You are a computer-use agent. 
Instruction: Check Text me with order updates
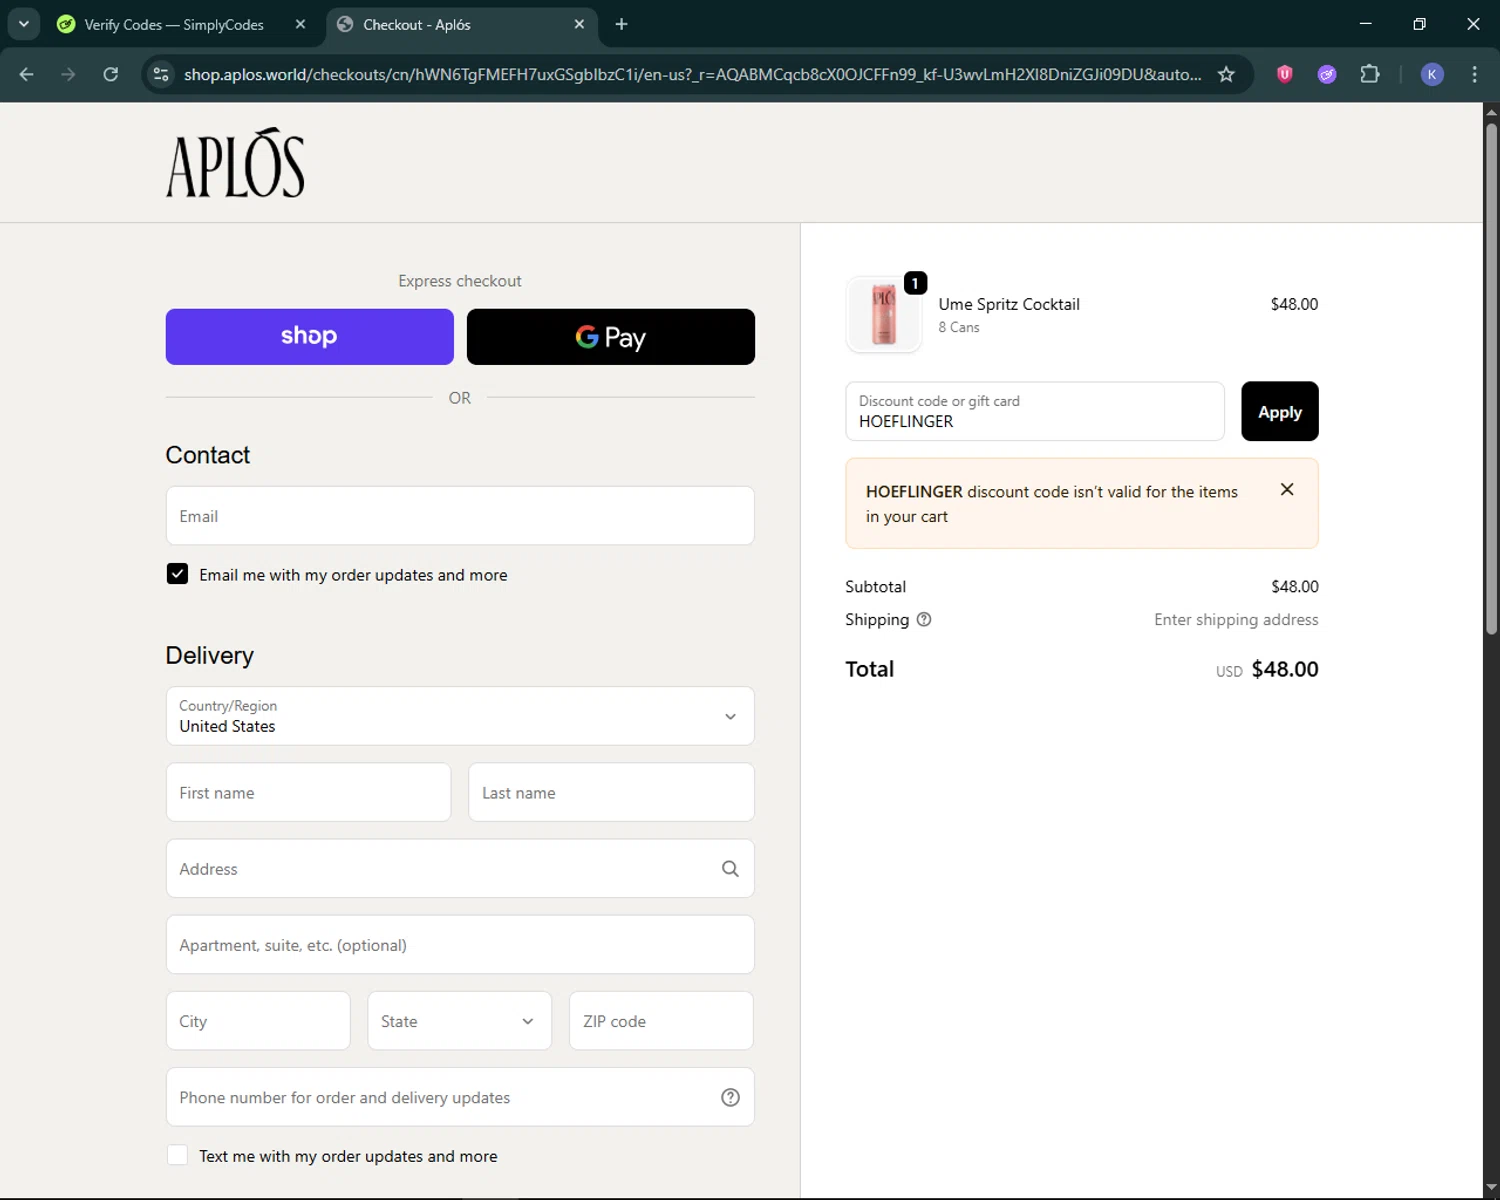click(x=177, y=1155)
